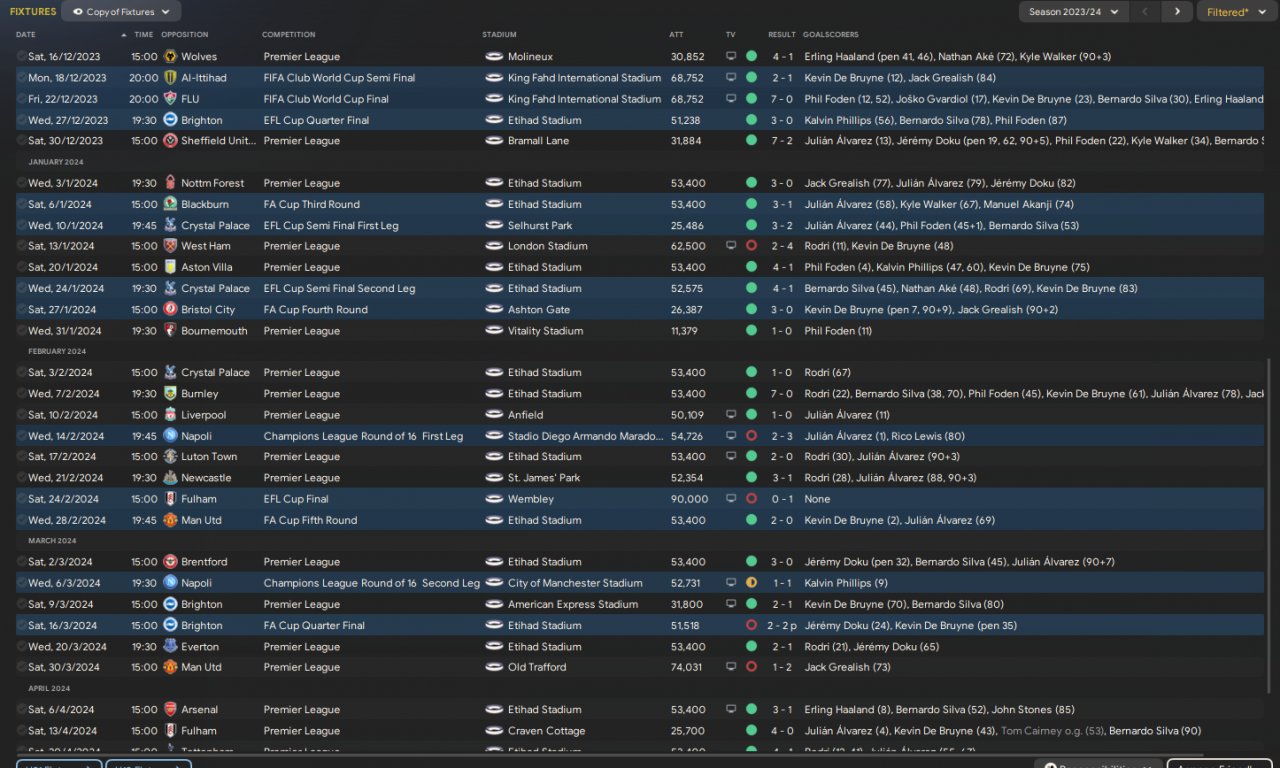Open the FA Cup Third Round competition

[x=311, y=204]
